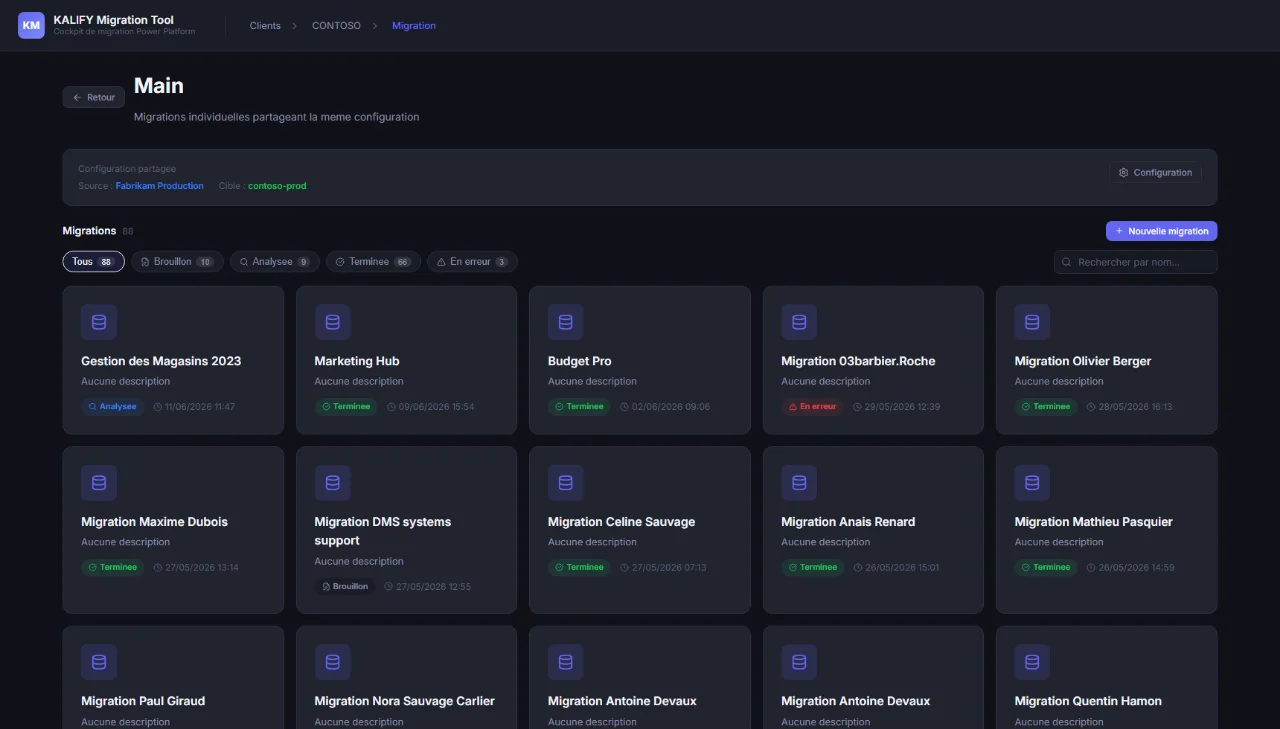This screenshot has height=729, width=1280.
Task: Click database icon on Budget Pro card
Action: pos(565,322)
